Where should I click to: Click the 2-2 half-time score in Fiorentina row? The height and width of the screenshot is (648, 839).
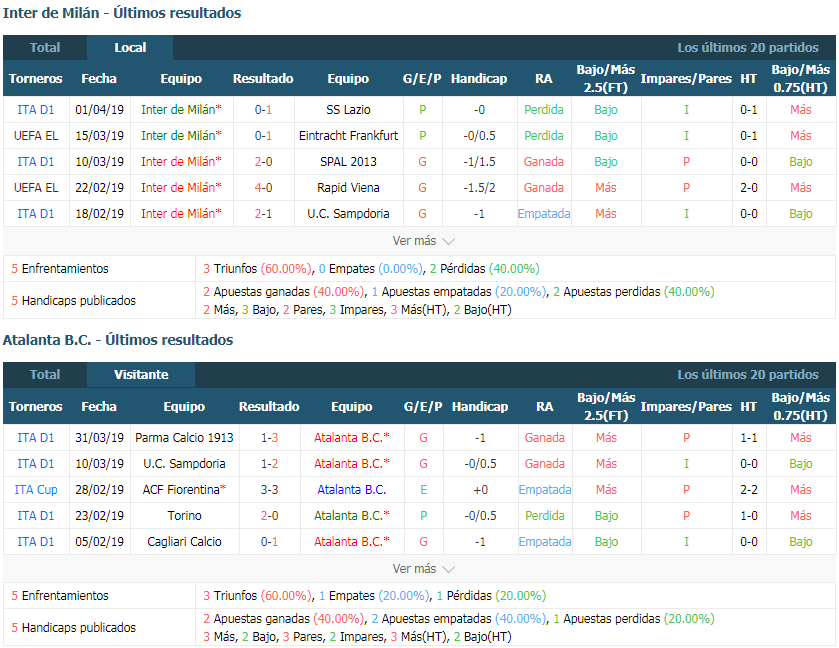[x=749, y=490]
